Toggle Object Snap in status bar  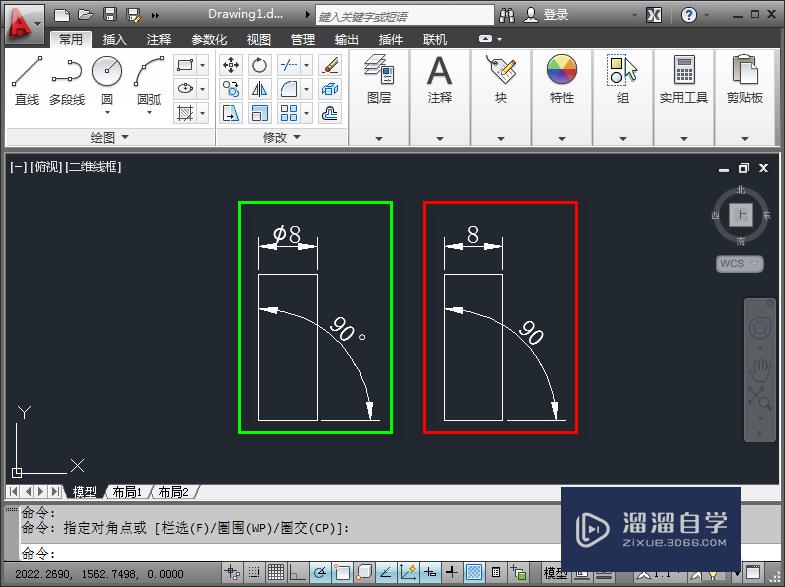342,572
